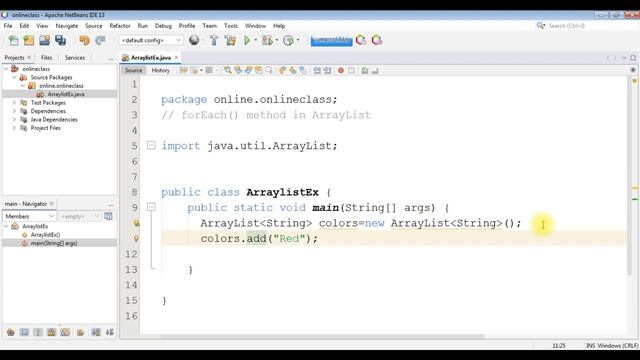Viewport: 640px width, 360px height.
Task: Expand the Java Dependencies node
Action: [14, 120]
